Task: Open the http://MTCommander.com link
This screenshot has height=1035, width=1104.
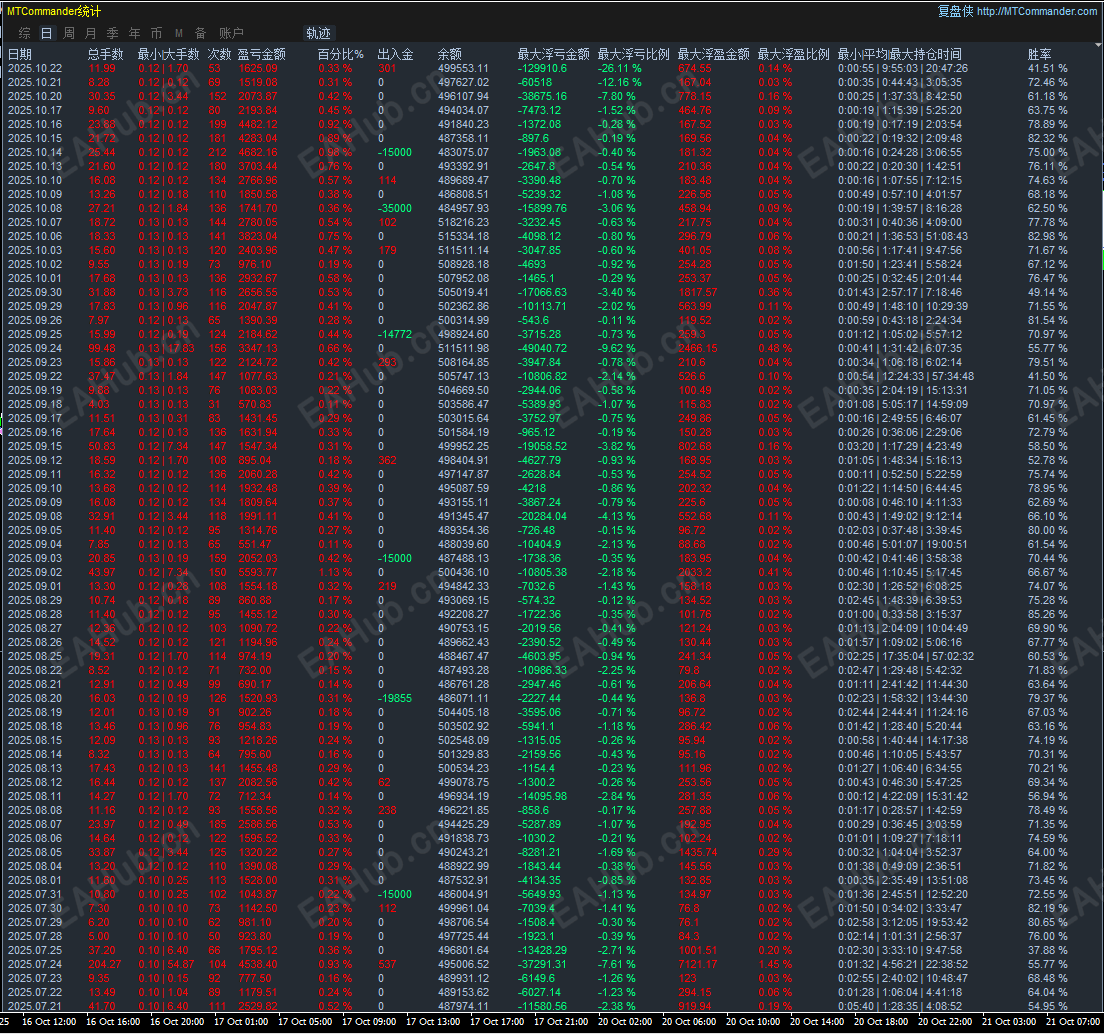Action: tap(1036, 11)
